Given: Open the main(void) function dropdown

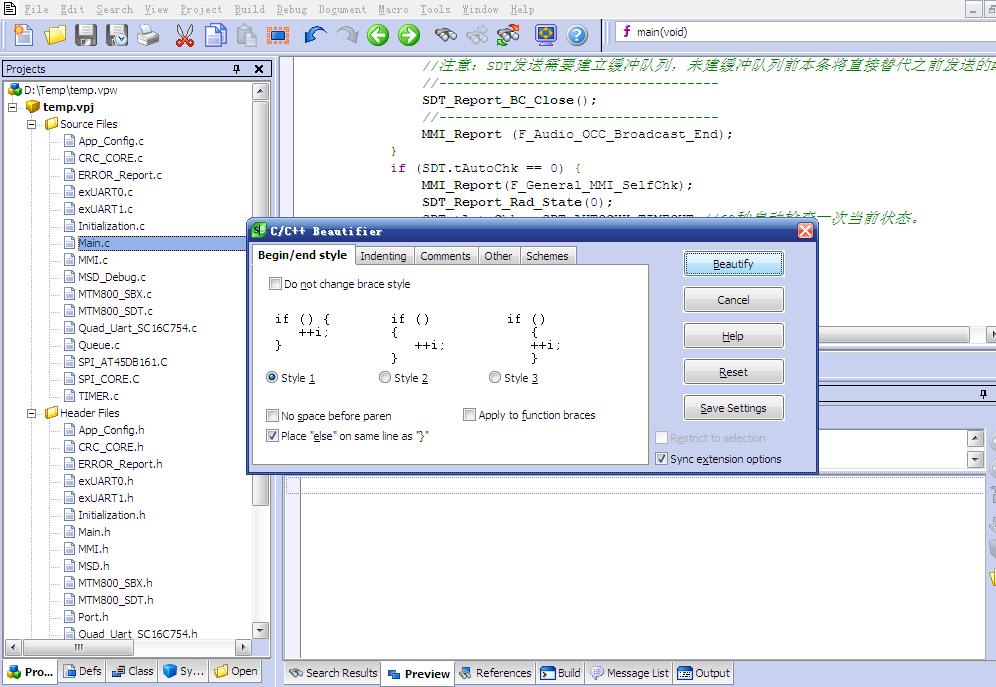Looking at the screenshot, I should click(x=805, y=32).
